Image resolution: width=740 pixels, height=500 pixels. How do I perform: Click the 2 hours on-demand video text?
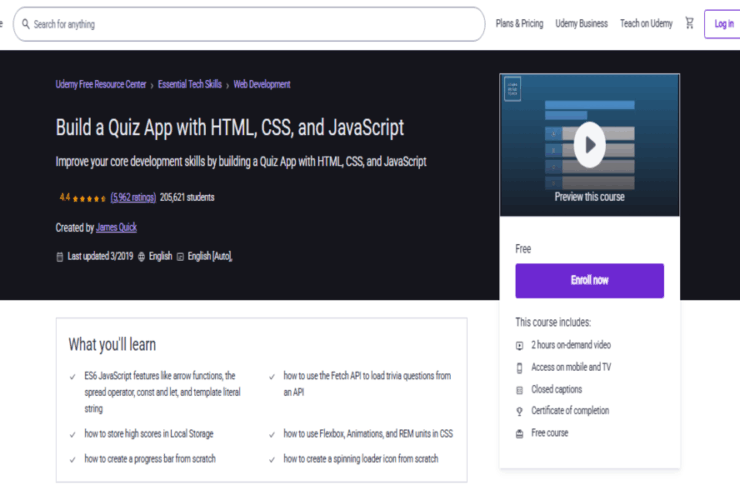coord(571,345)
